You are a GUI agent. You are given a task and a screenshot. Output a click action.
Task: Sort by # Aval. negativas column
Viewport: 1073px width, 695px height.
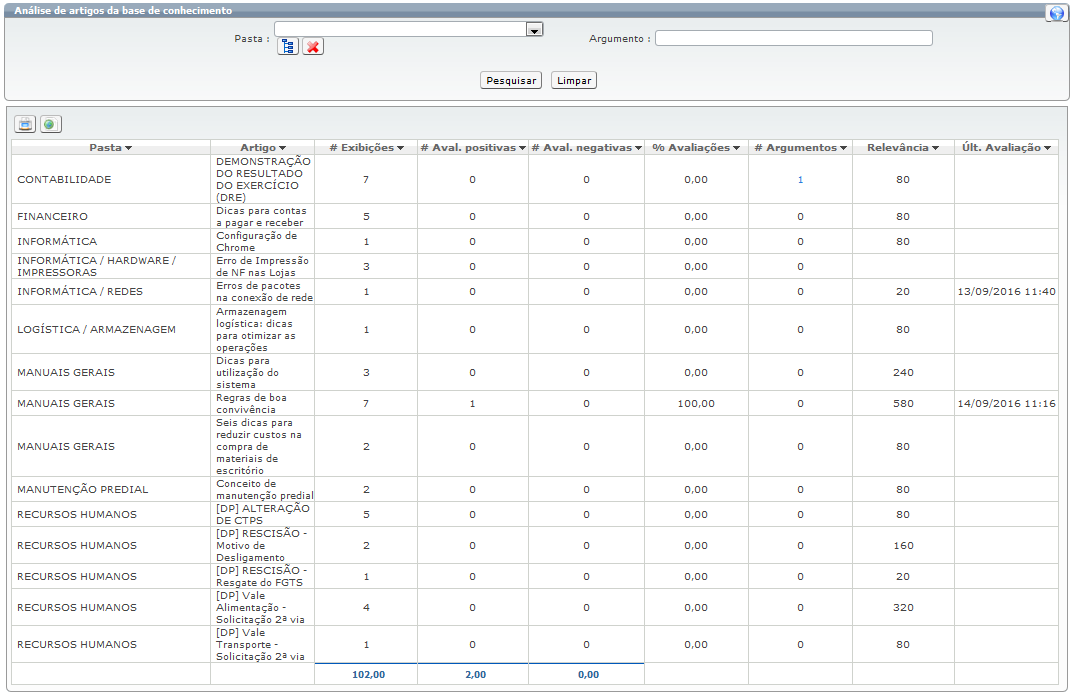[586, 148]
